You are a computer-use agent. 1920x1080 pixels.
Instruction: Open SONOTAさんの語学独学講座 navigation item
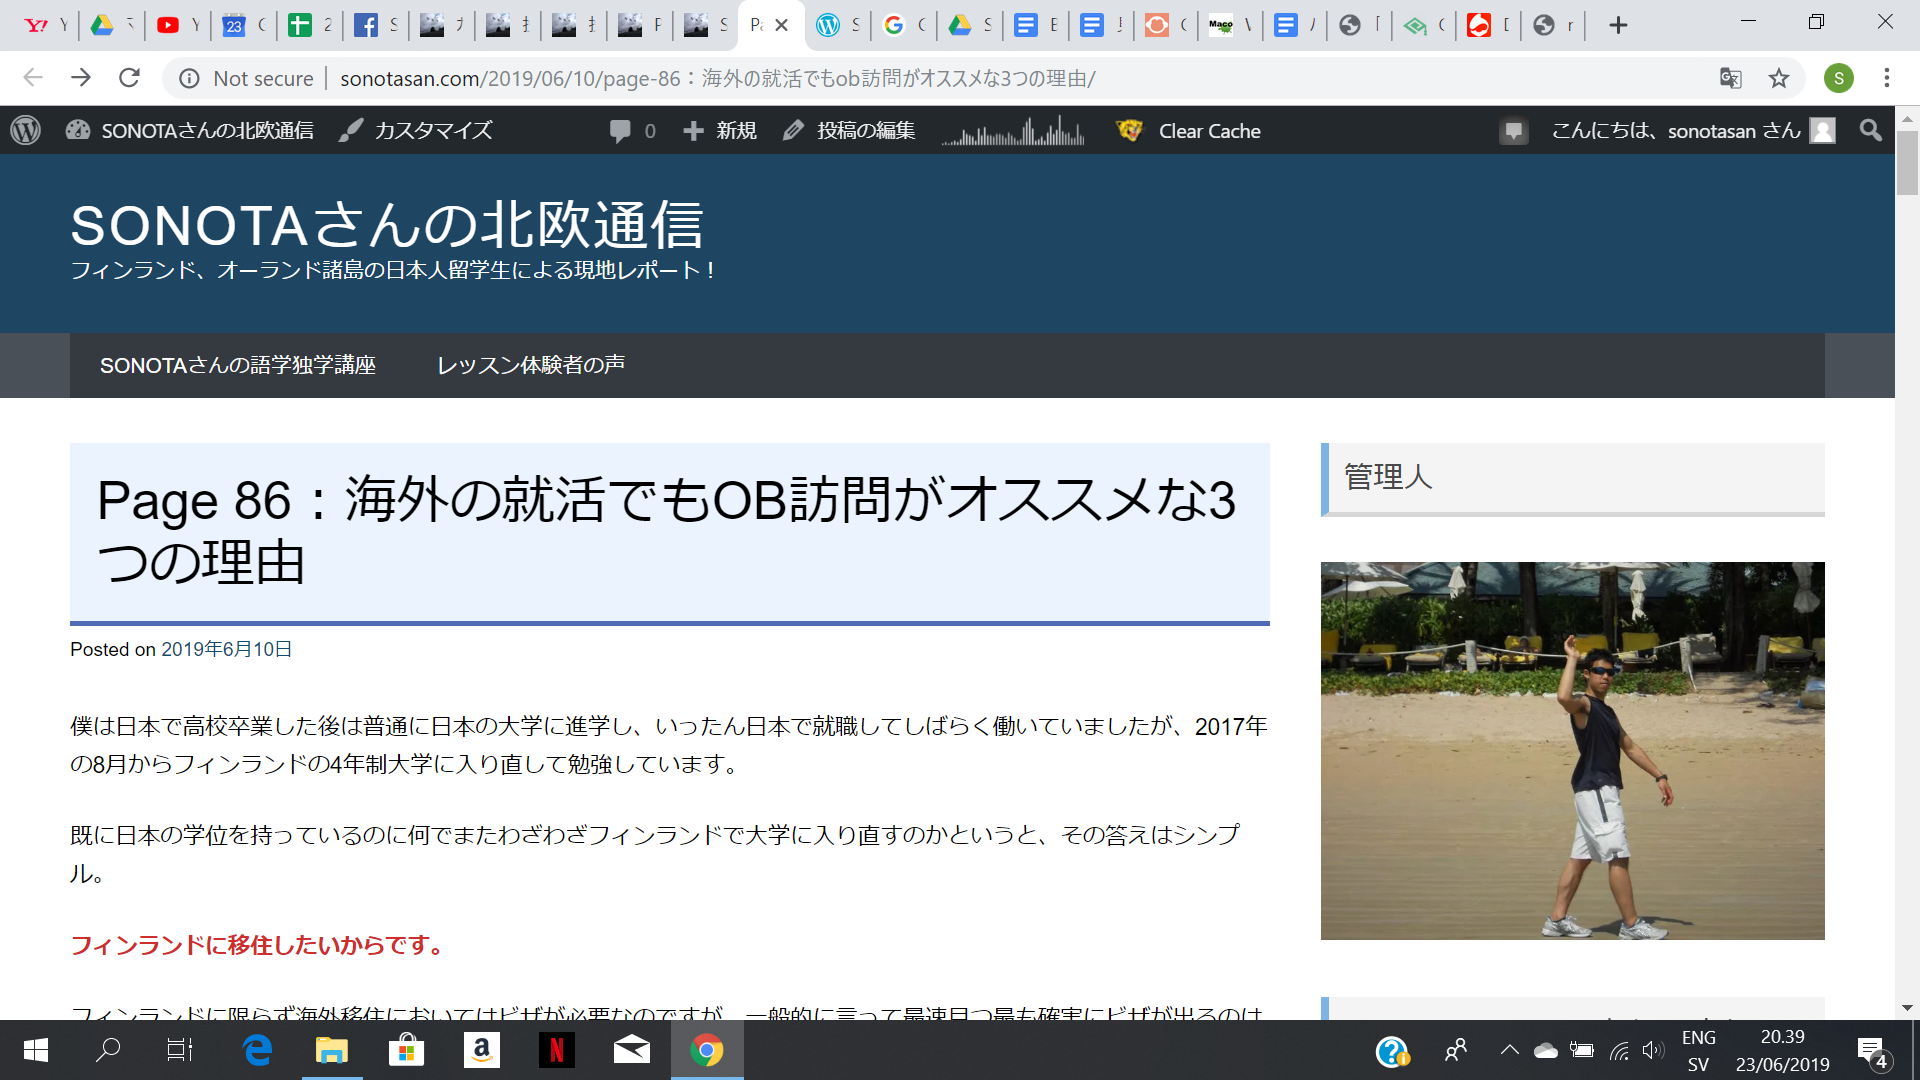[238, 365]
